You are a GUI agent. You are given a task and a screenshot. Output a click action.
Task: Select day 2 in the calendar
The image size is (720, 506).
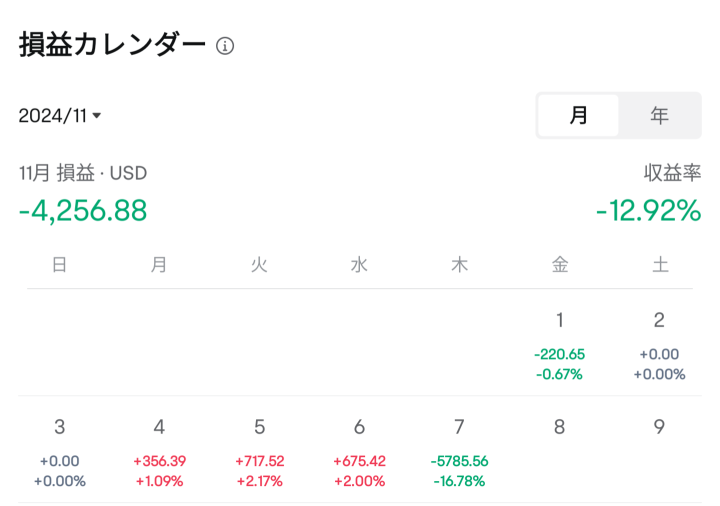point(659,346)
